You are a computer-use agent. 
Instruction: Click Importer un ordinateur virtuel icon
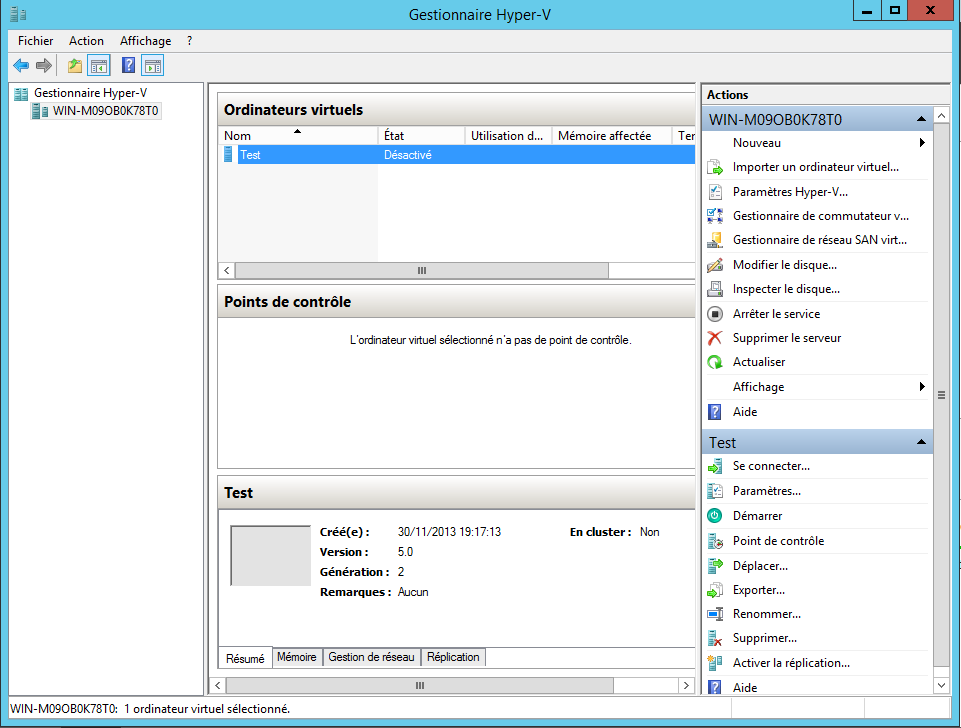point(715,167)
